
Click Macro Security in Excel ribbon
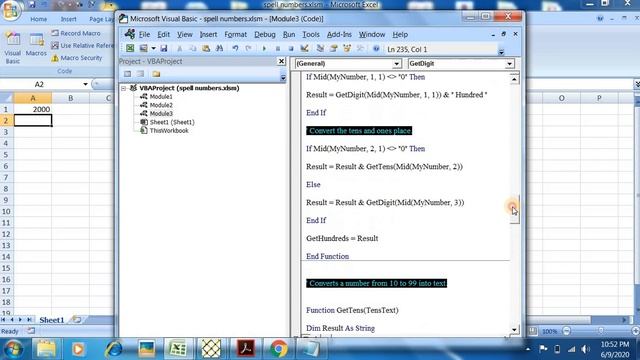pyautogui.click(x=77, y=58)
